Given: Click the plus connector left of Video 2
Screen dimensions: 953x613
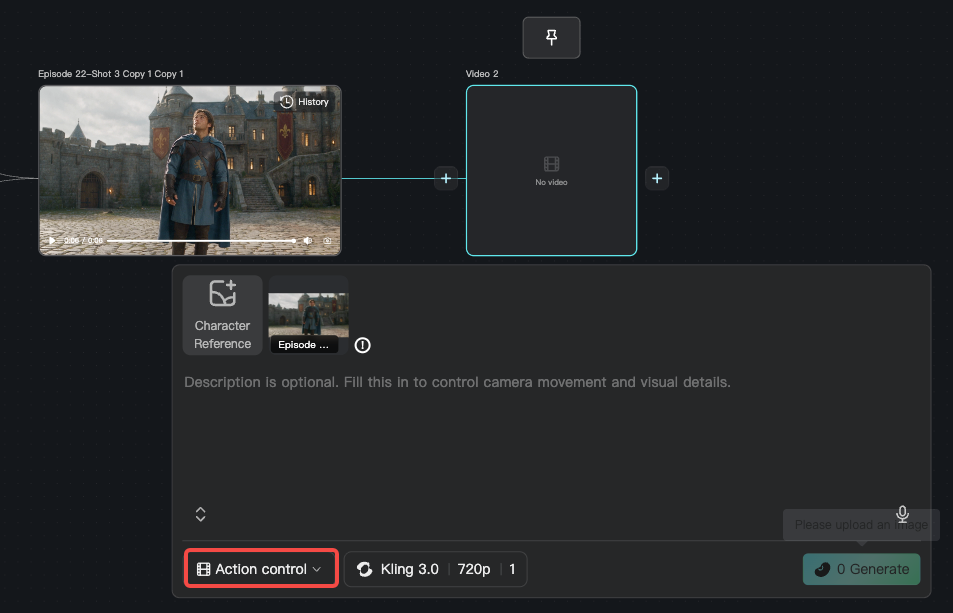Looking at the screenshot, I should point(446,178).
